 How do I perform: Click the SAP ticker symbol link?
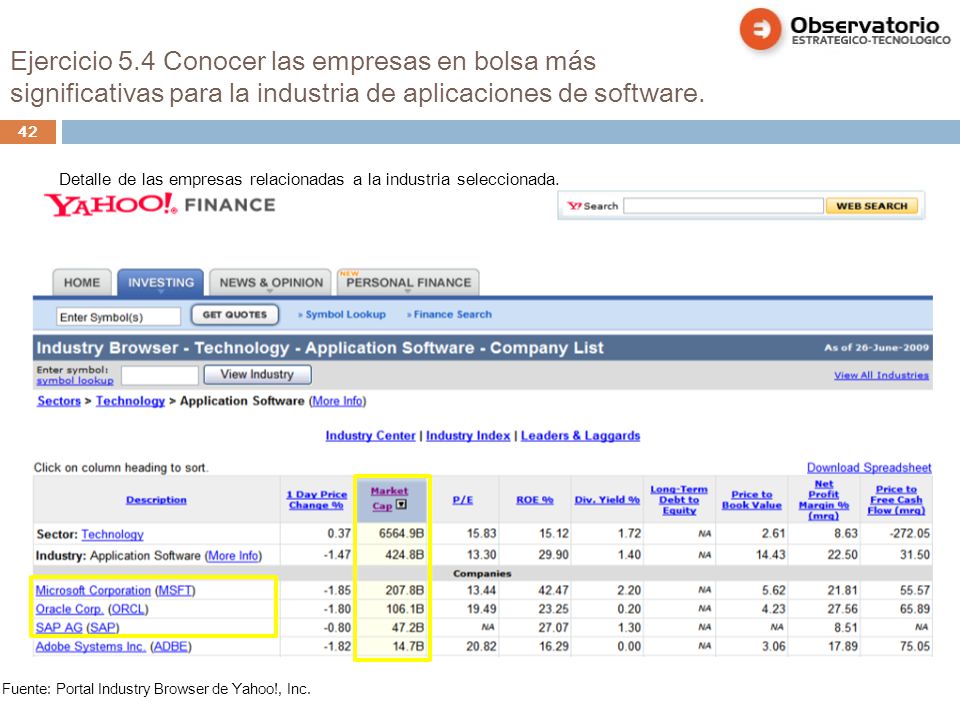103,627
